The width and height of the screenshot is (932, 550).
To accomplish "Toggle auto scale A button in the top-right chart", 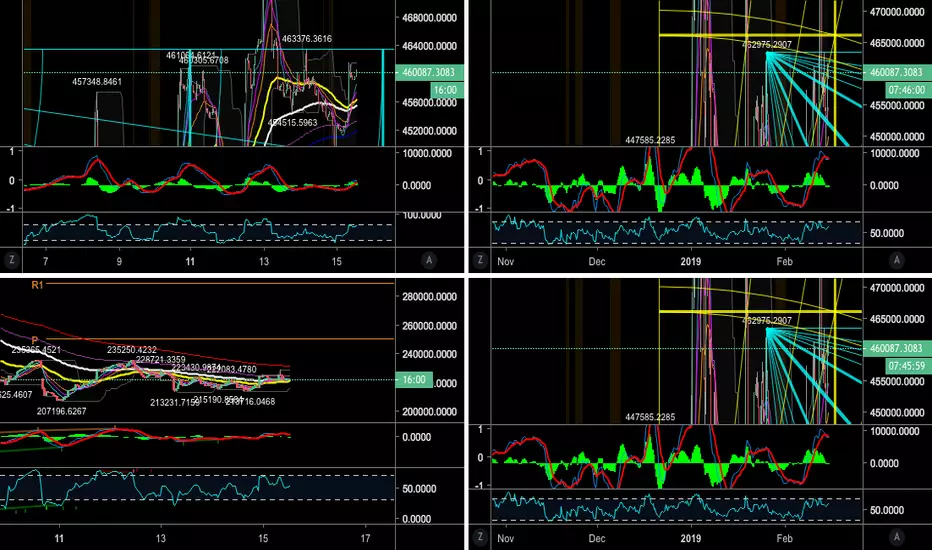I will pyautogui.click(x=896, y=260).
